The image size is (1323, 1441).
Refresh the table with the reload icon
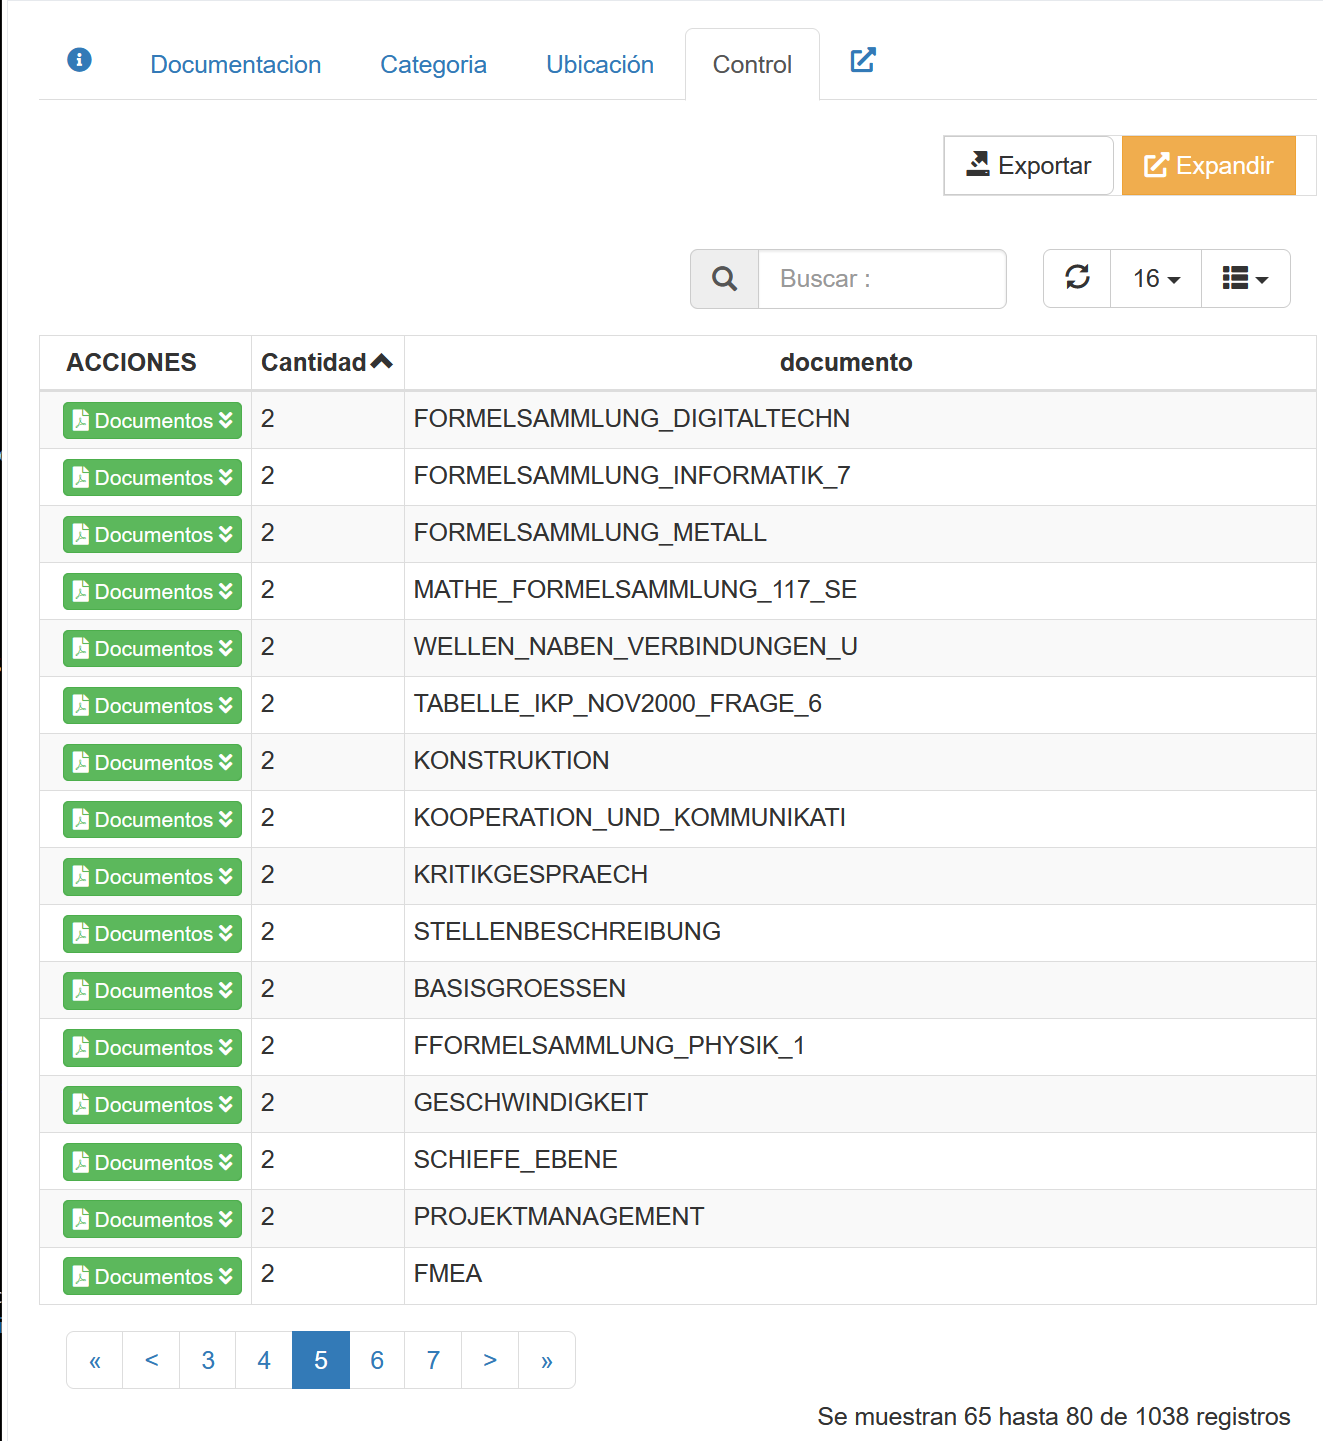(1077, 278)
